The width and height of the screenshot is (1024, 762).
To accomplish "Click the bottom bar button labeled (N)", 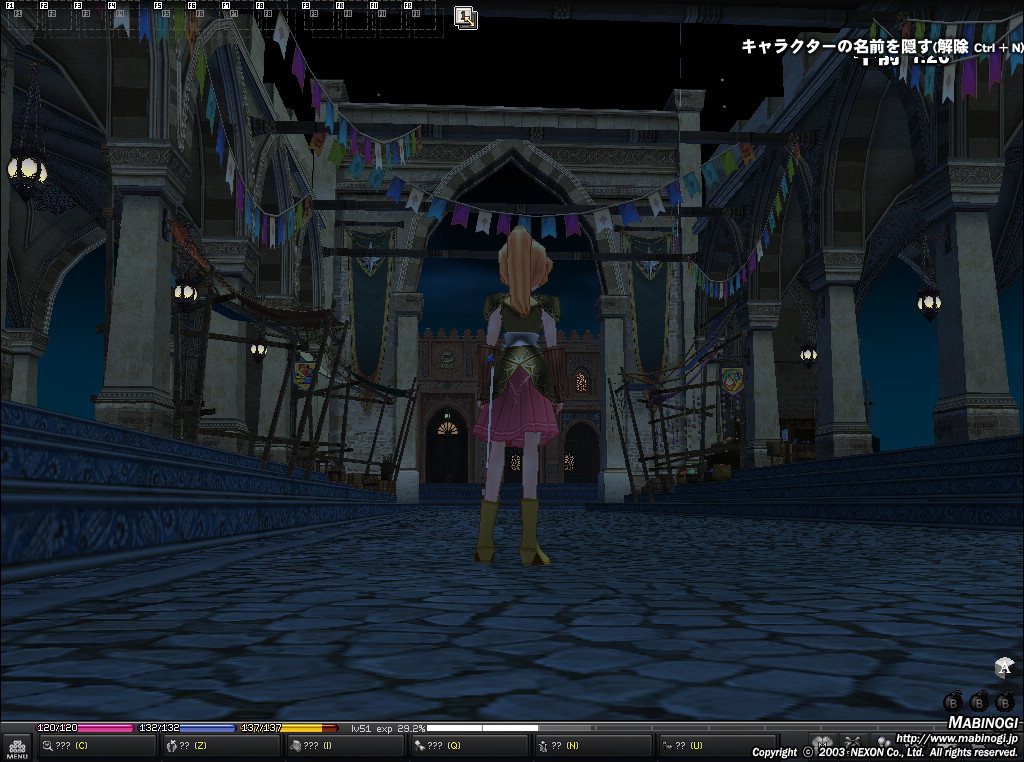I will pyautogui.click(x=592, y=745).
